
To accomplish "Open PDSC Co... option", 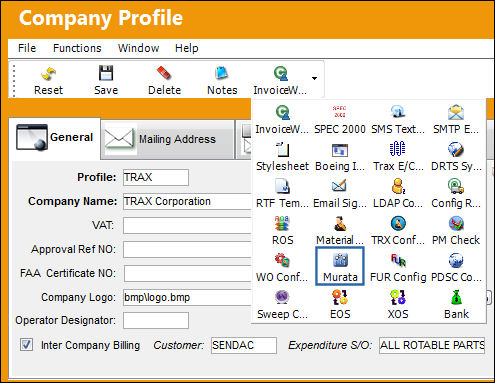I will tap(456, 268).
